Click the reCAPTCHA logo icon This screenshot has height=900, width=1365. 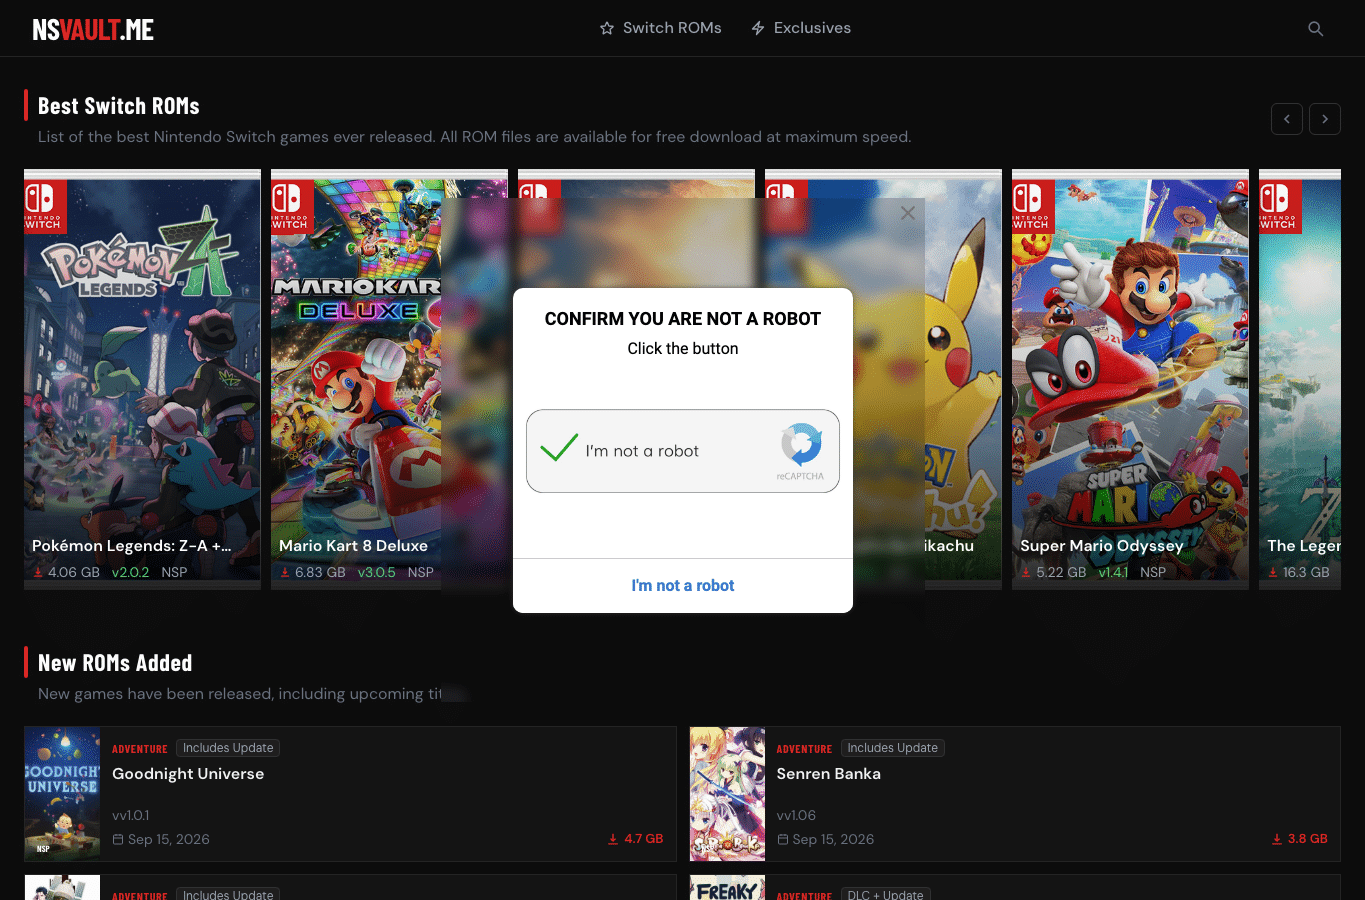(x=801, y=444)
